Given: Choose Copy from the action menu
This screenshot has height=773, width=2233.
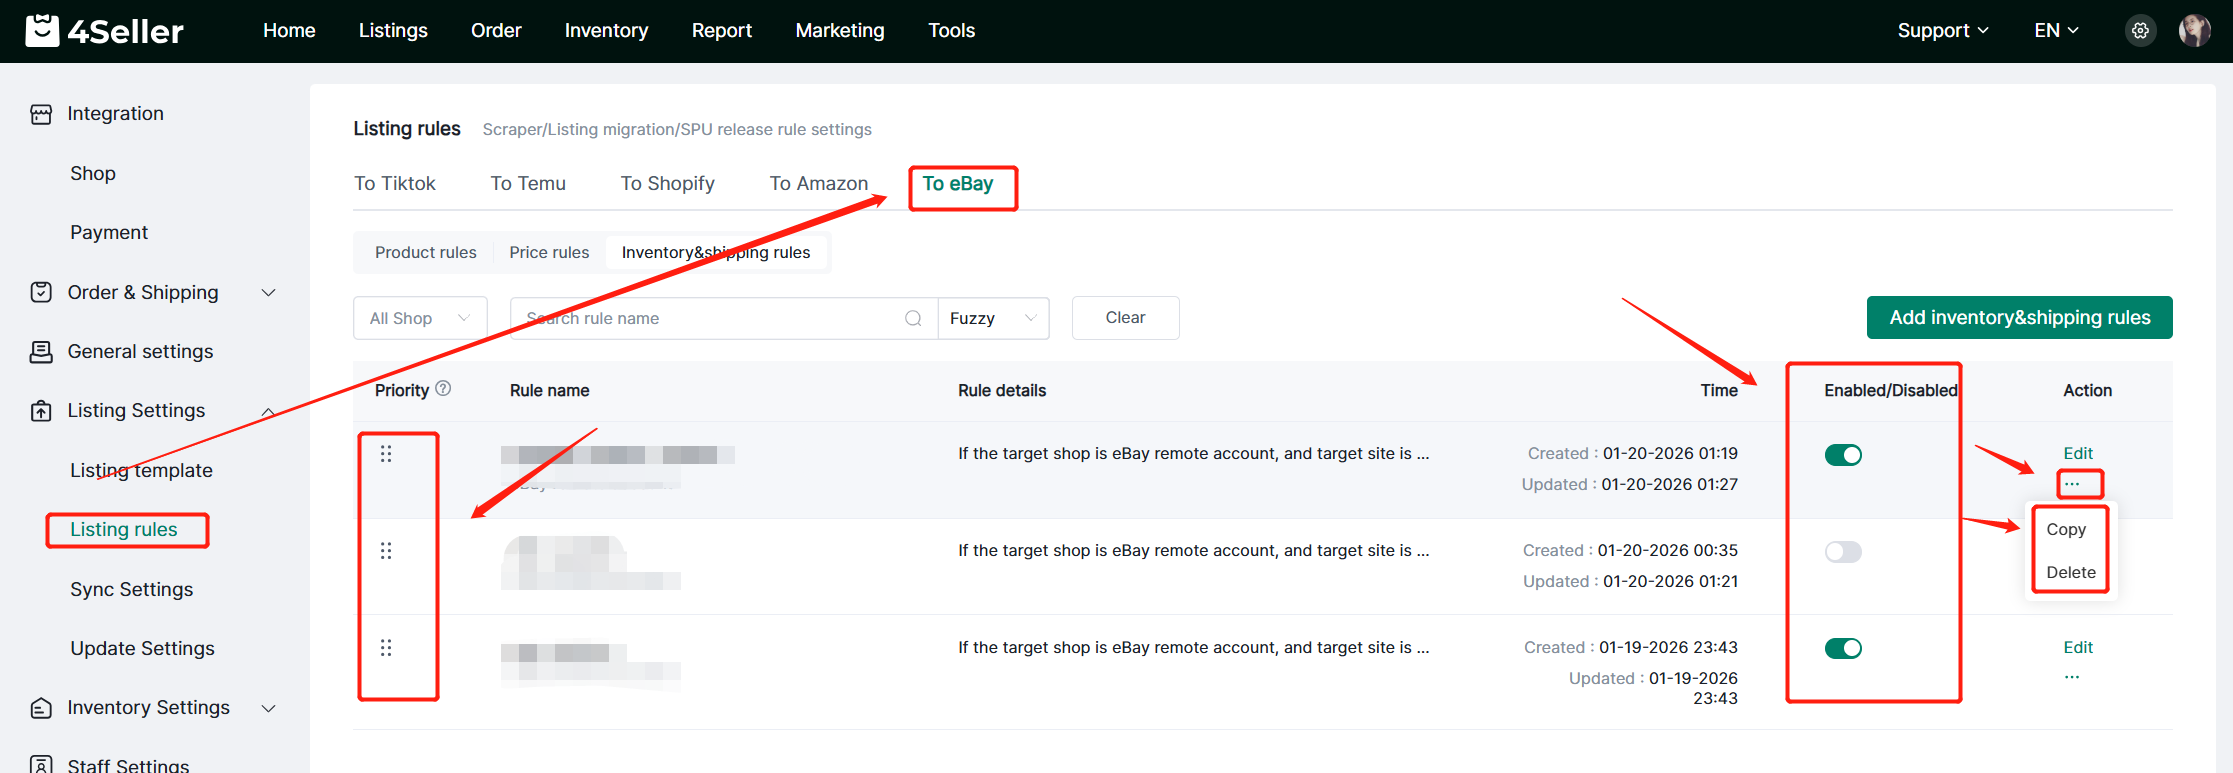Looking at the screenshot, I should 2066,530.
